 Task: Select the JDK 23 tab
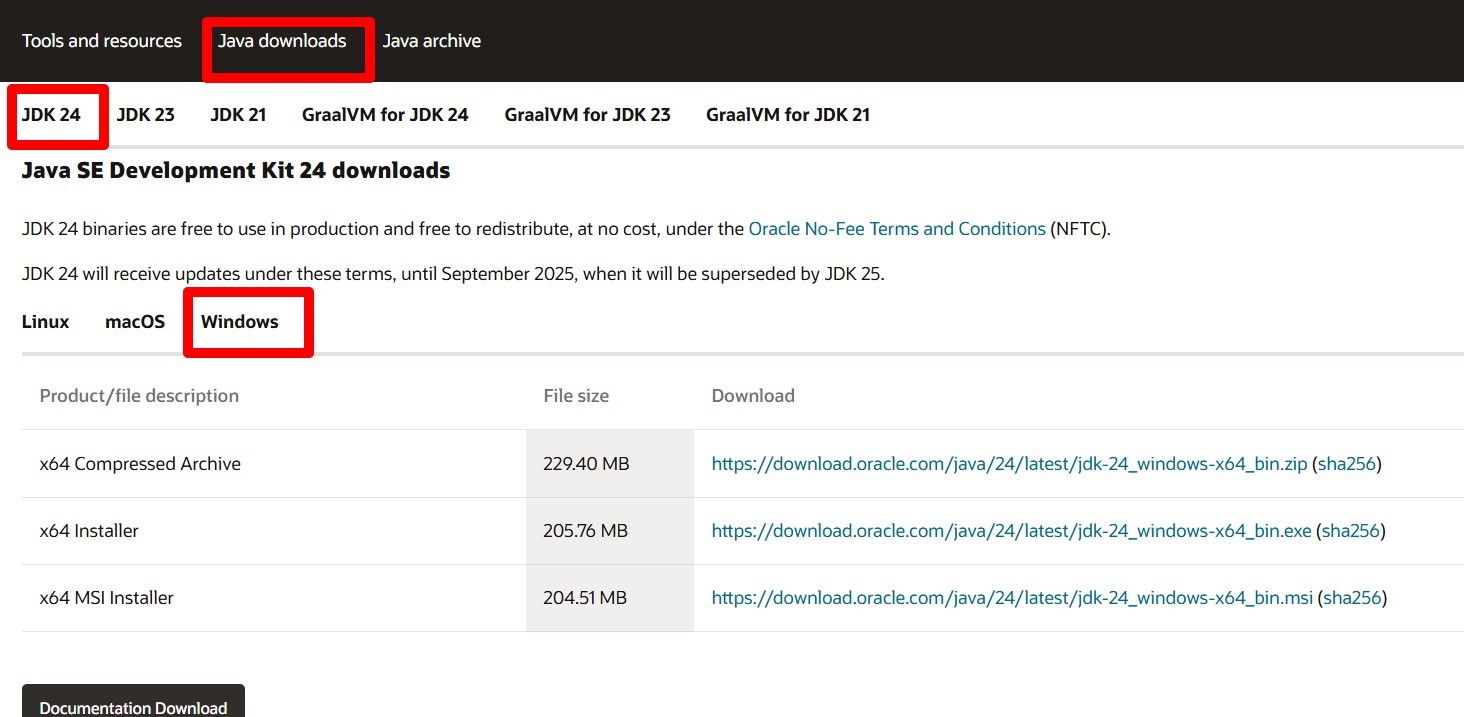tap(146, 115)
